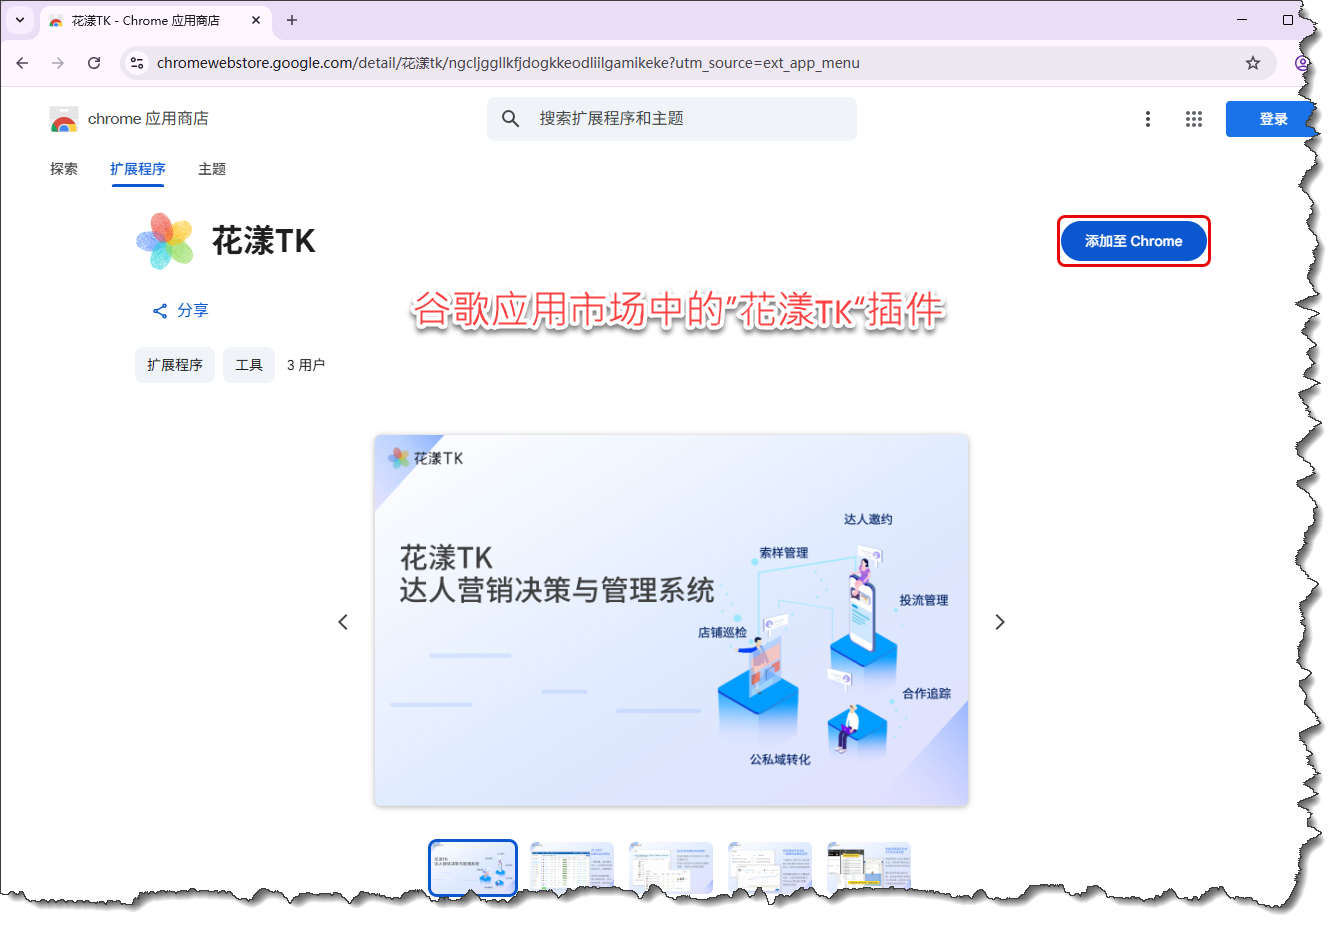1343x929 pixels.
Task: Open a new browser tab
Action: tap(292, 20)
